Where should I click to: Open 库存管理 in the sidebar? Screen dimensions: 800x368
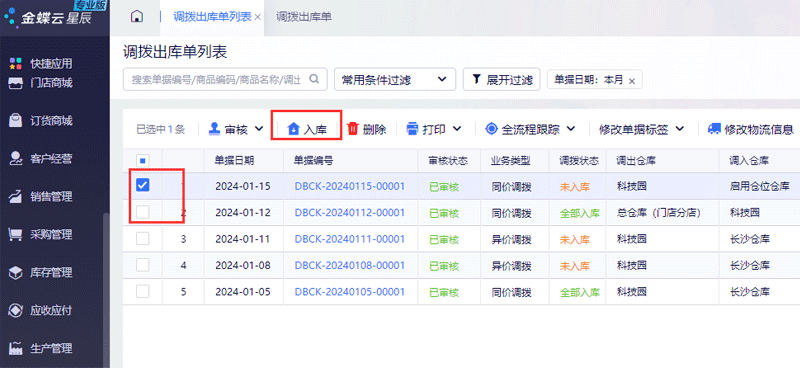click(x=51, y=272)
